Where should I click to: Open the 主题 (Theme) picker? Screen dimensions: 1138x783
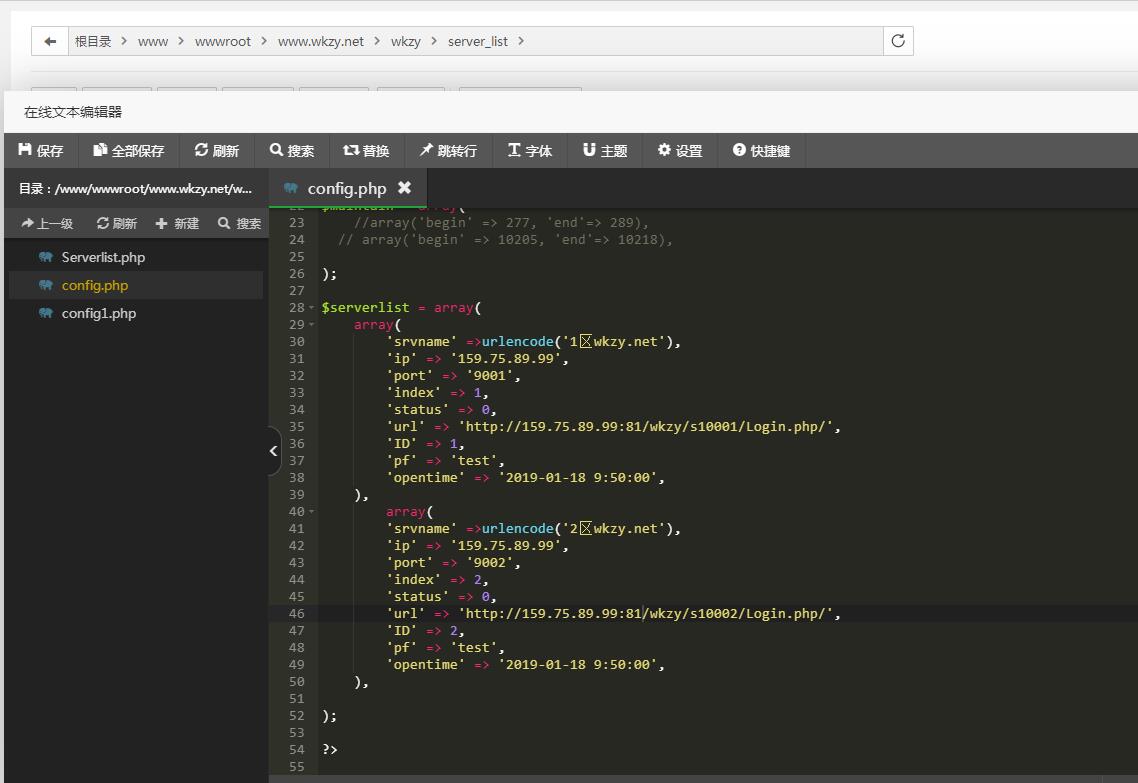click(605, 151)
